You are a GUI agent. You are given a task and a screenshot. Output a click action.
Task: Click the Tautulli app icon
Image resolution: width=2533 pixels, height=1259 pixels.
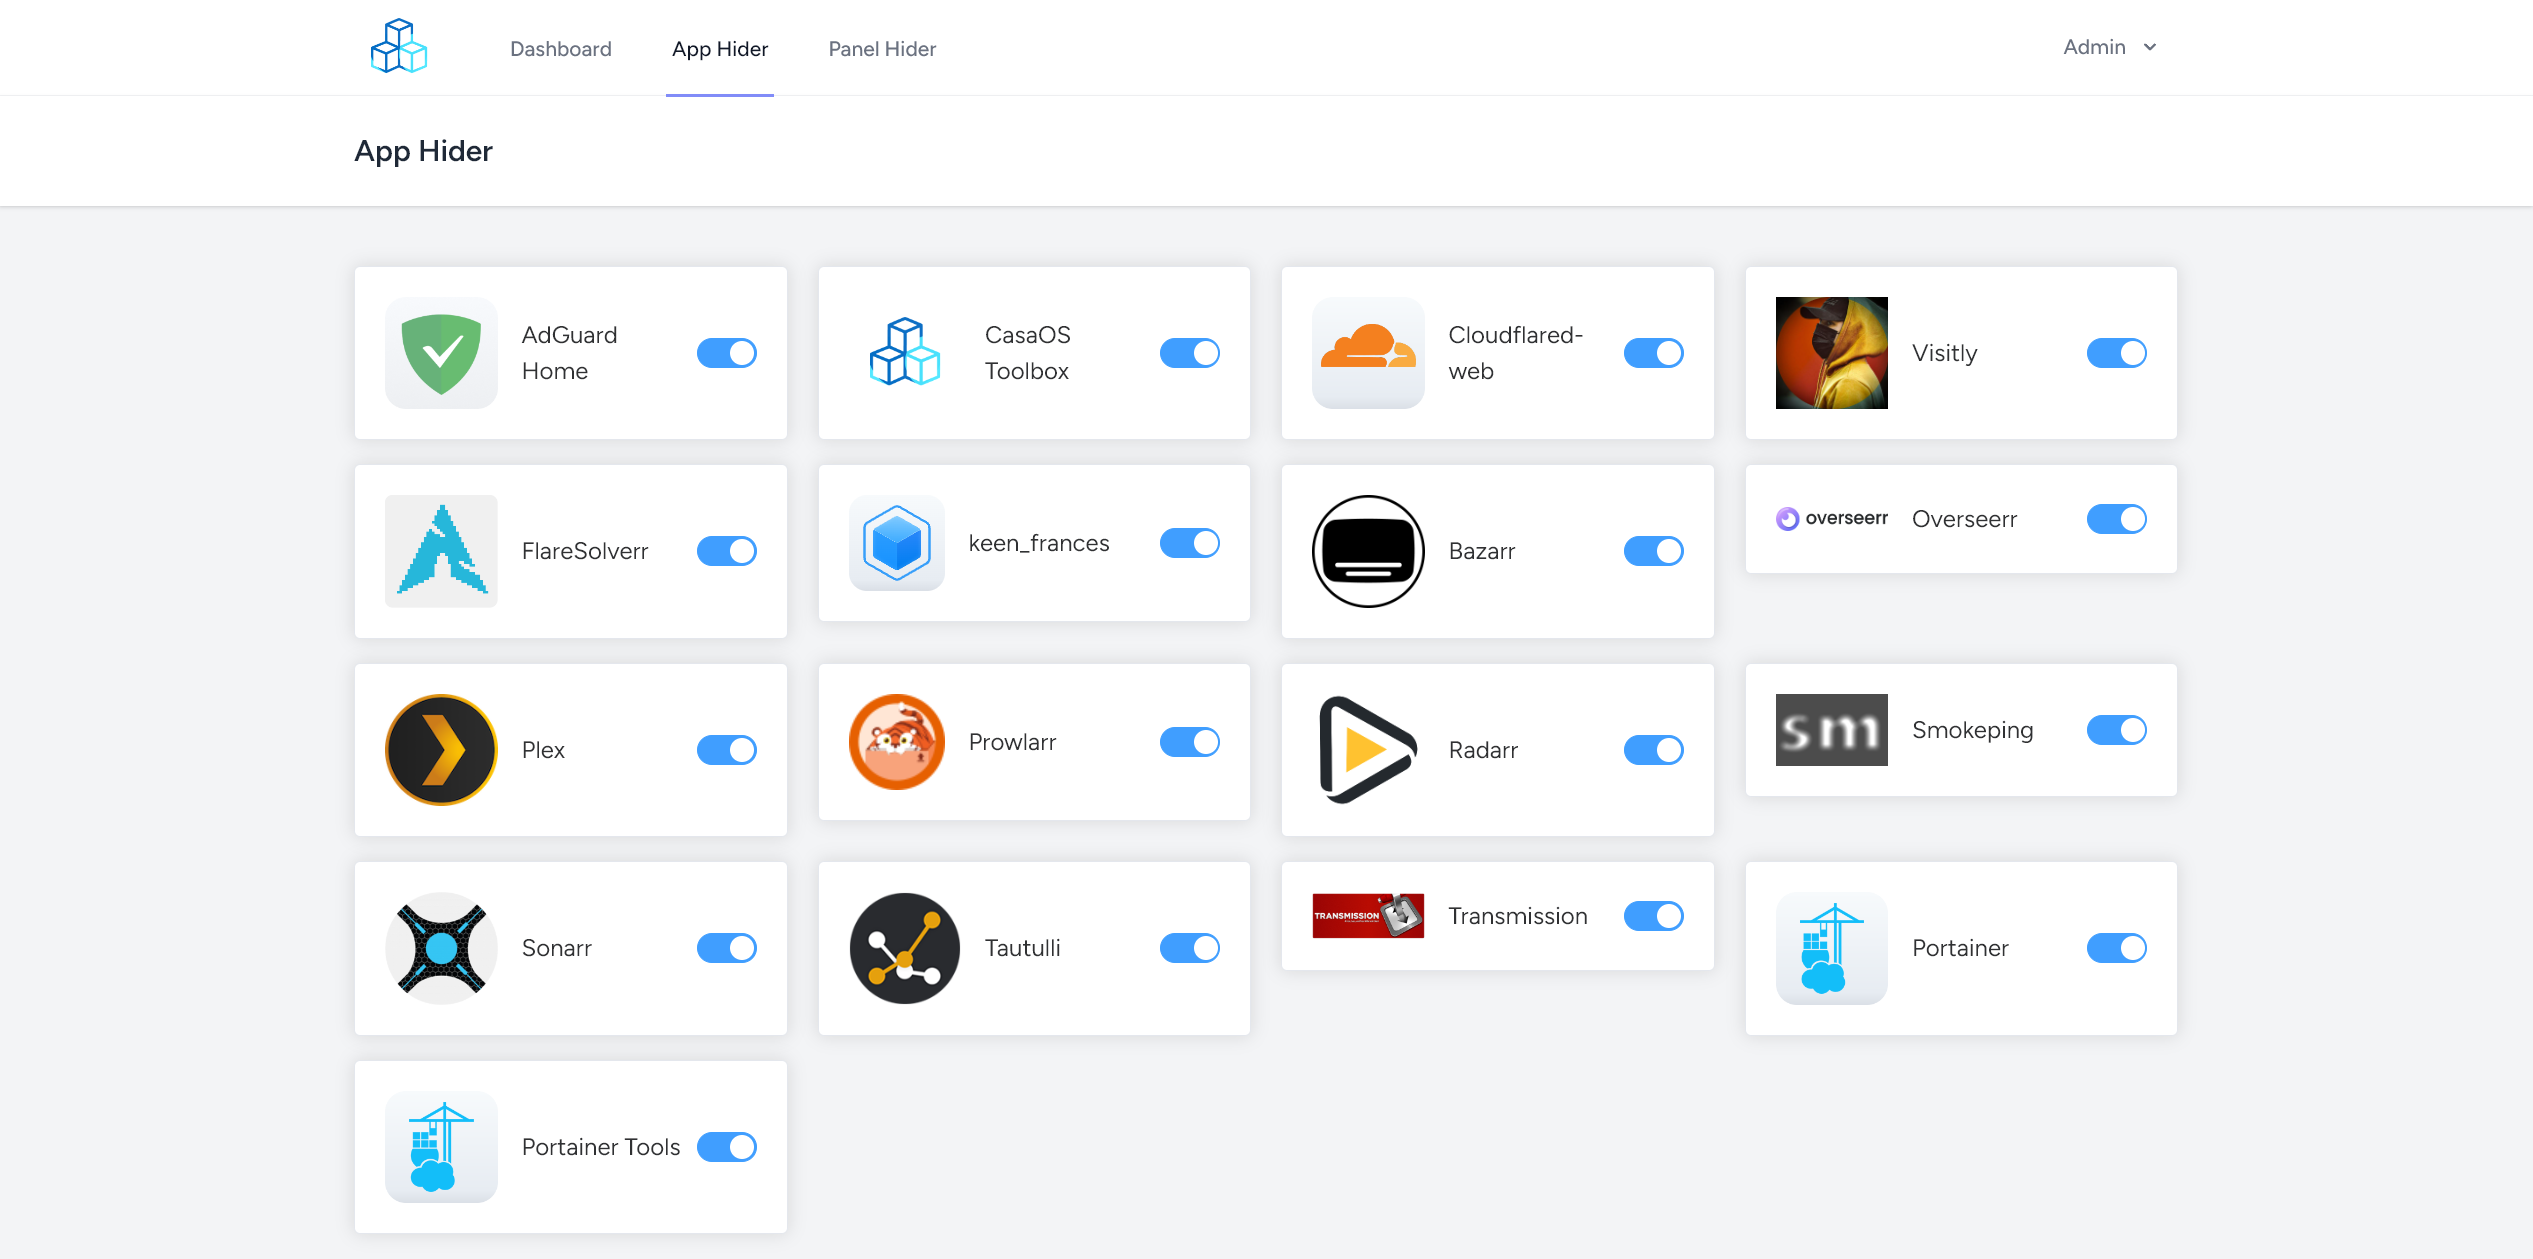click(904, 948)
